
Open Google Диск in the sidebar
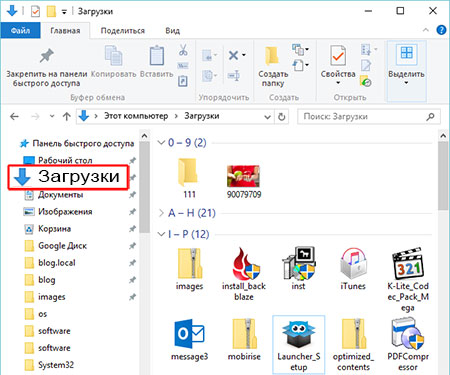click(62, 246)
